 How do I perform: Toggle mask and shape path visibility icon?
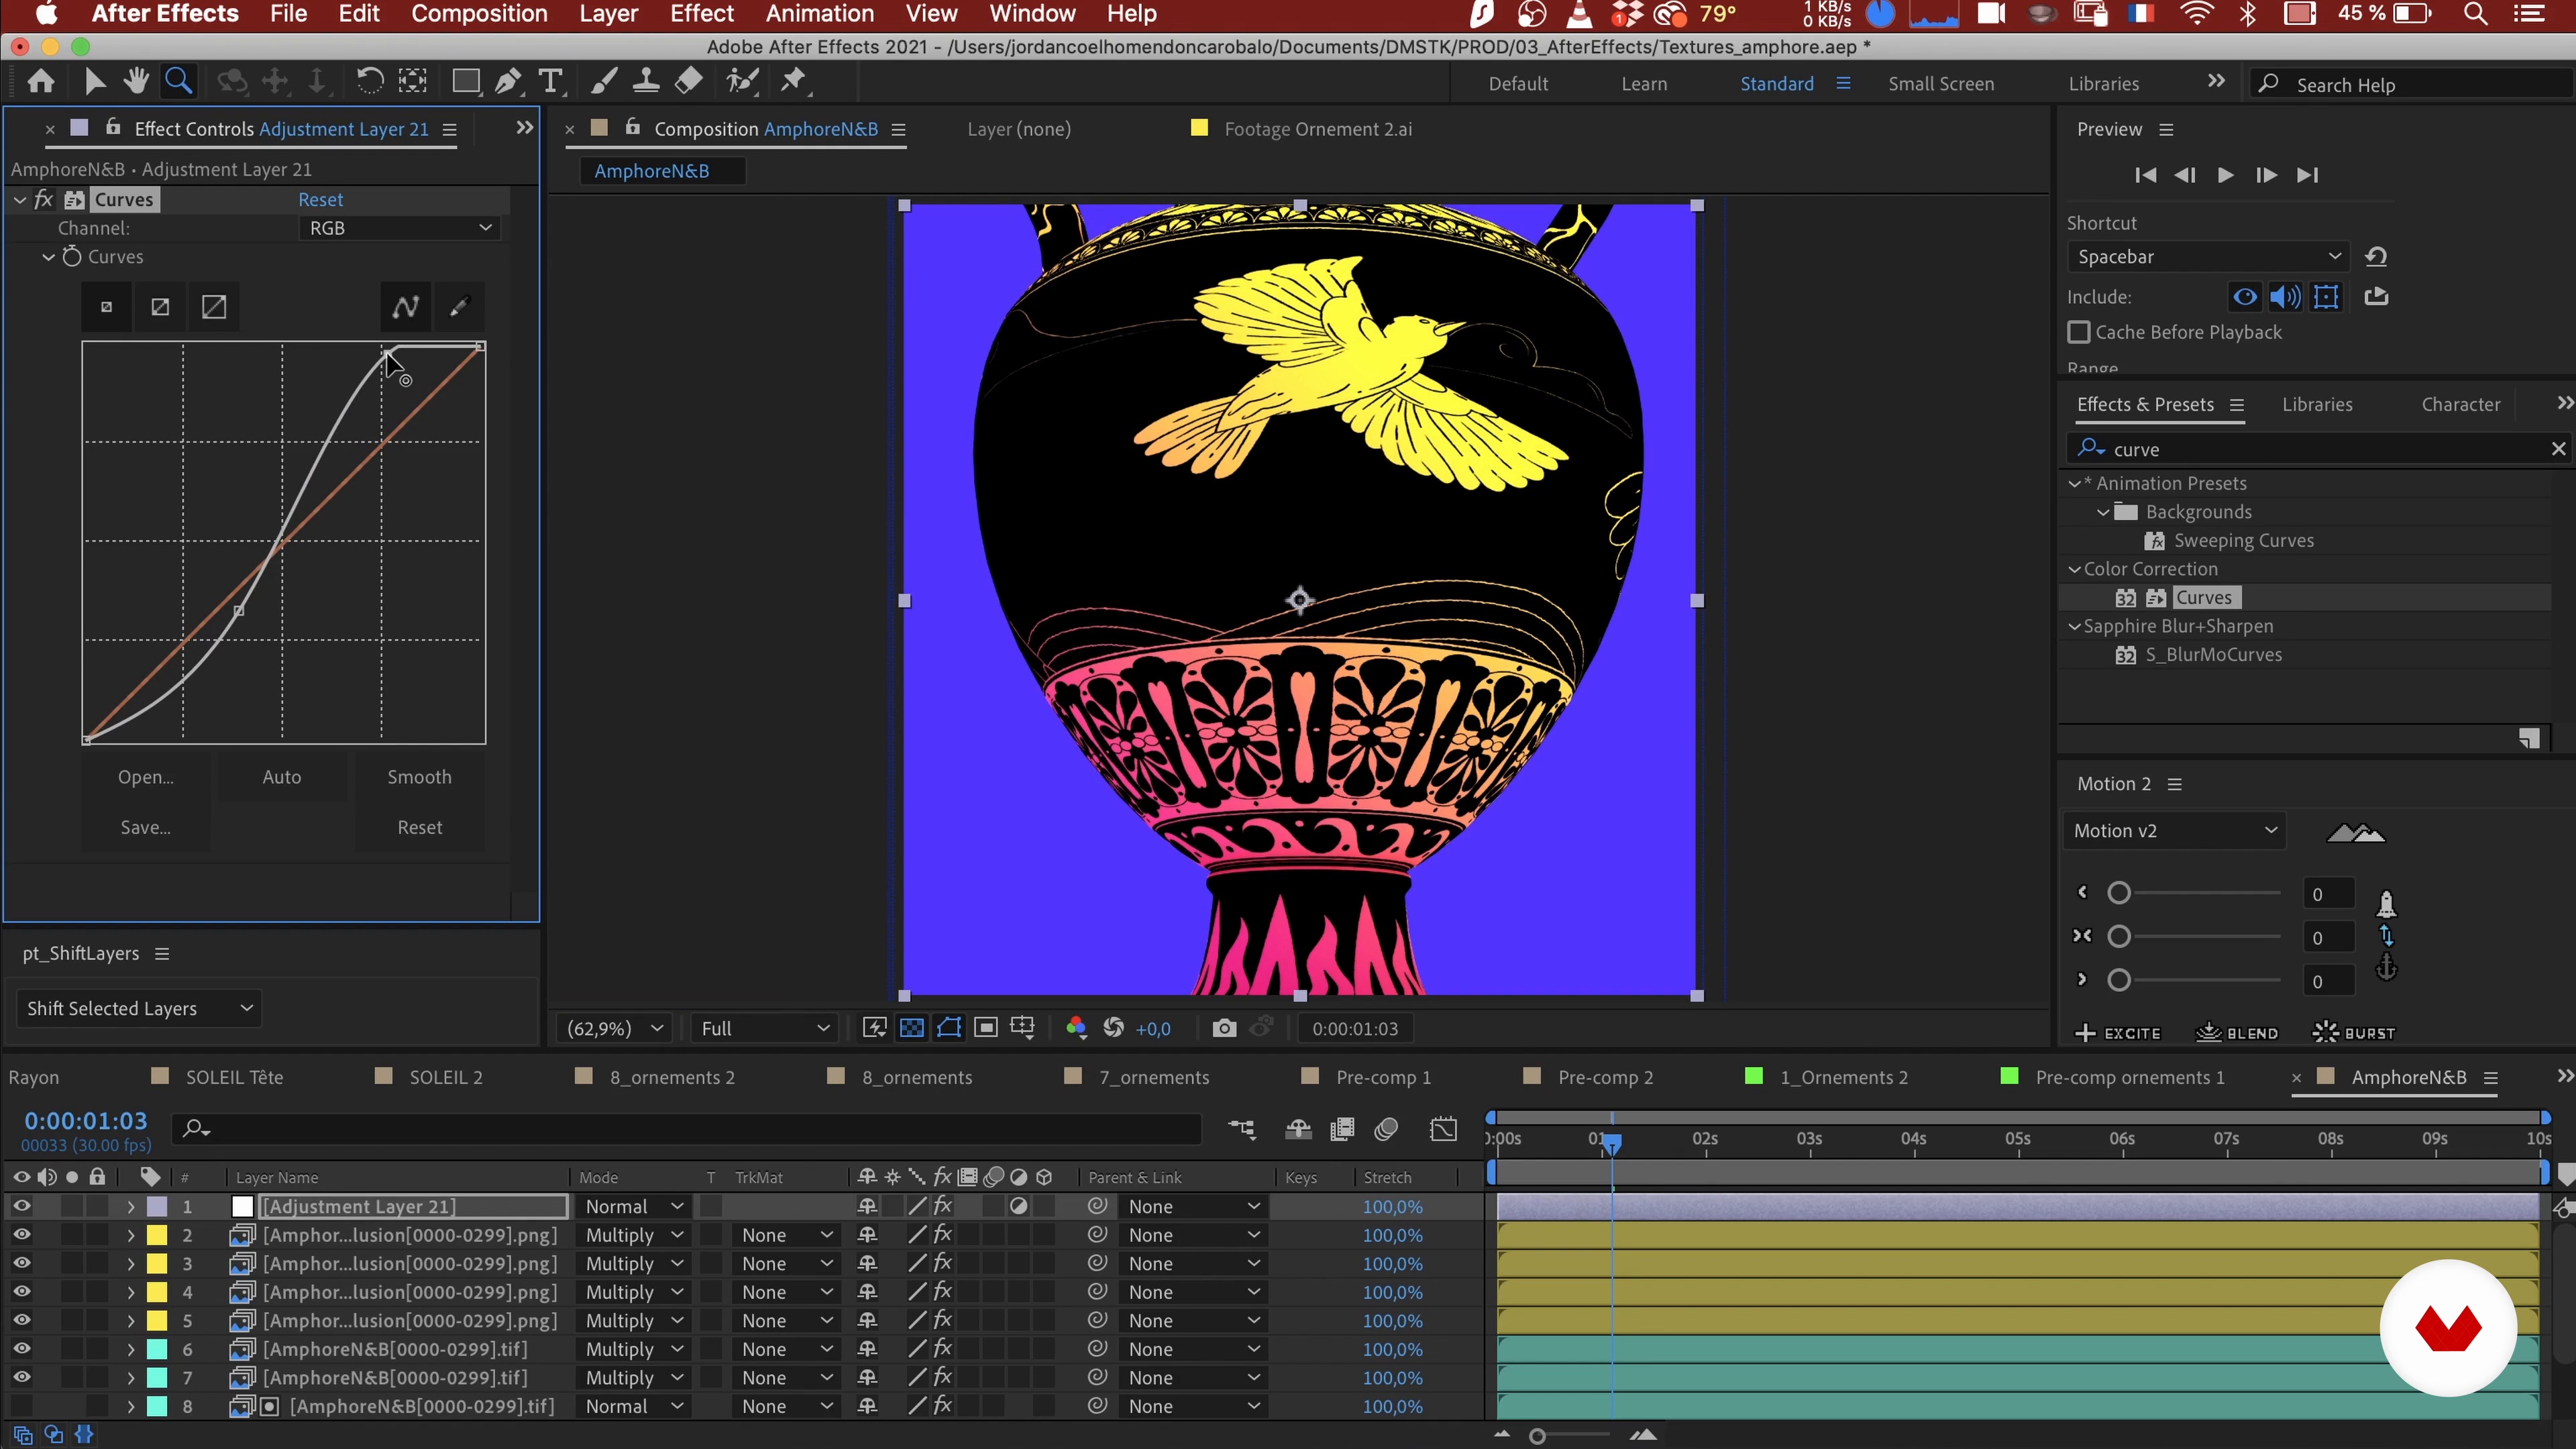pyautogui.click(x=949, y=1028)
